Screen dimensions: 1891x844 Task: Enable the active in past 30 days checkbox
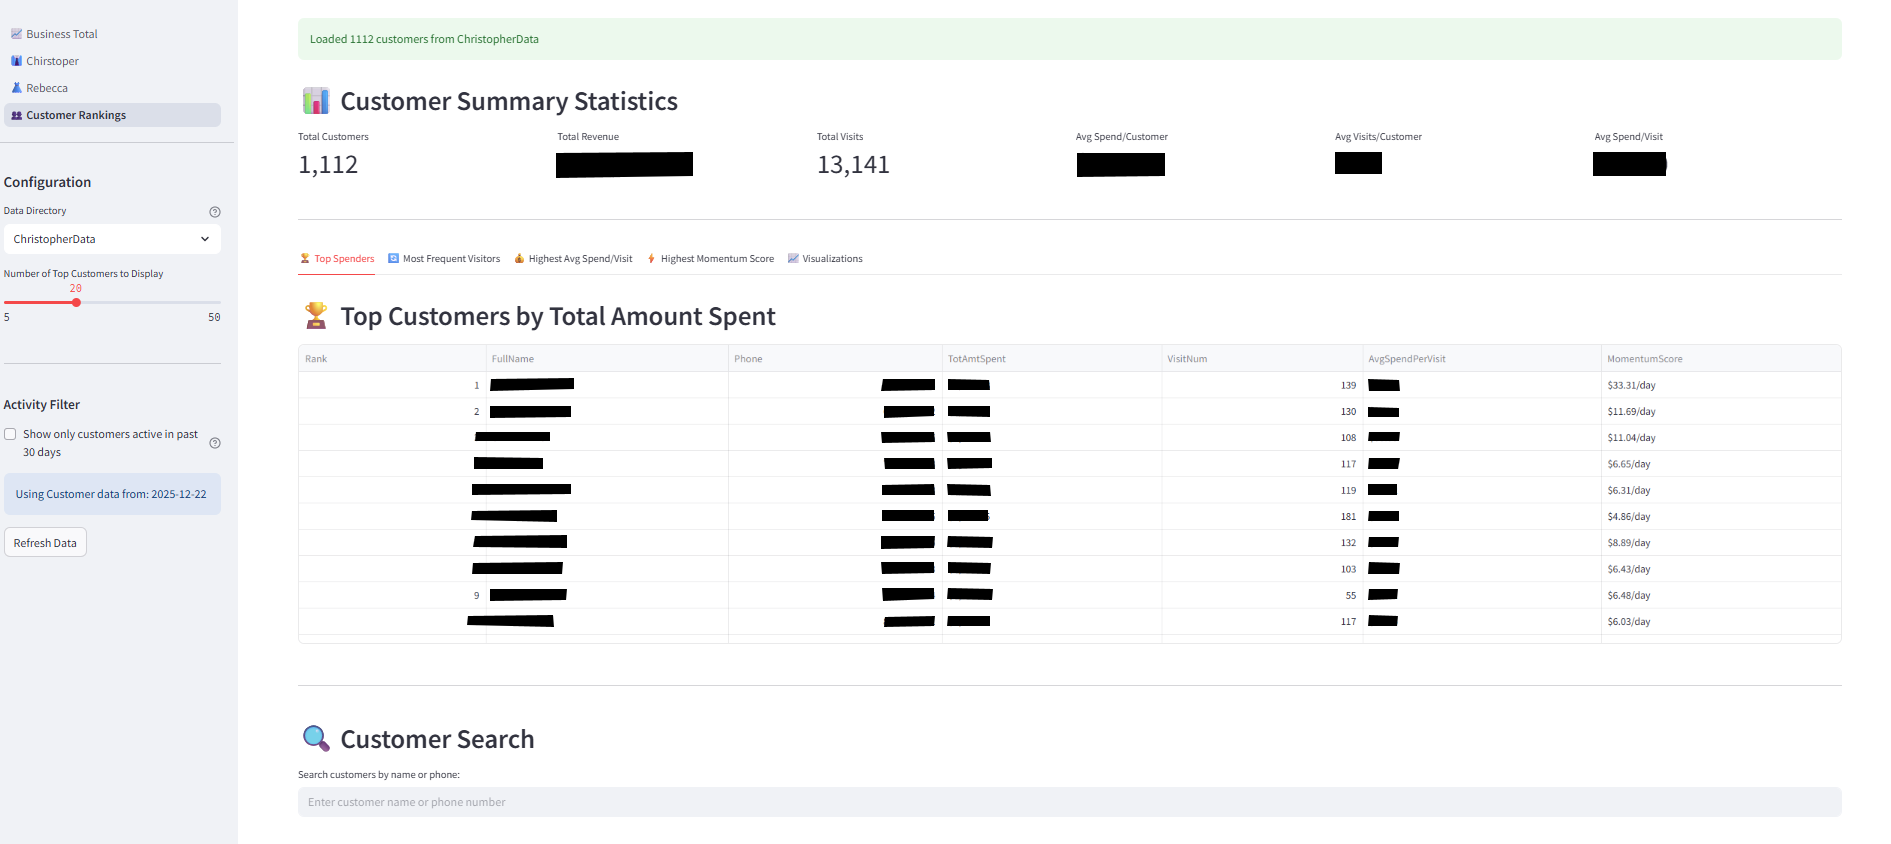point(10,434)
